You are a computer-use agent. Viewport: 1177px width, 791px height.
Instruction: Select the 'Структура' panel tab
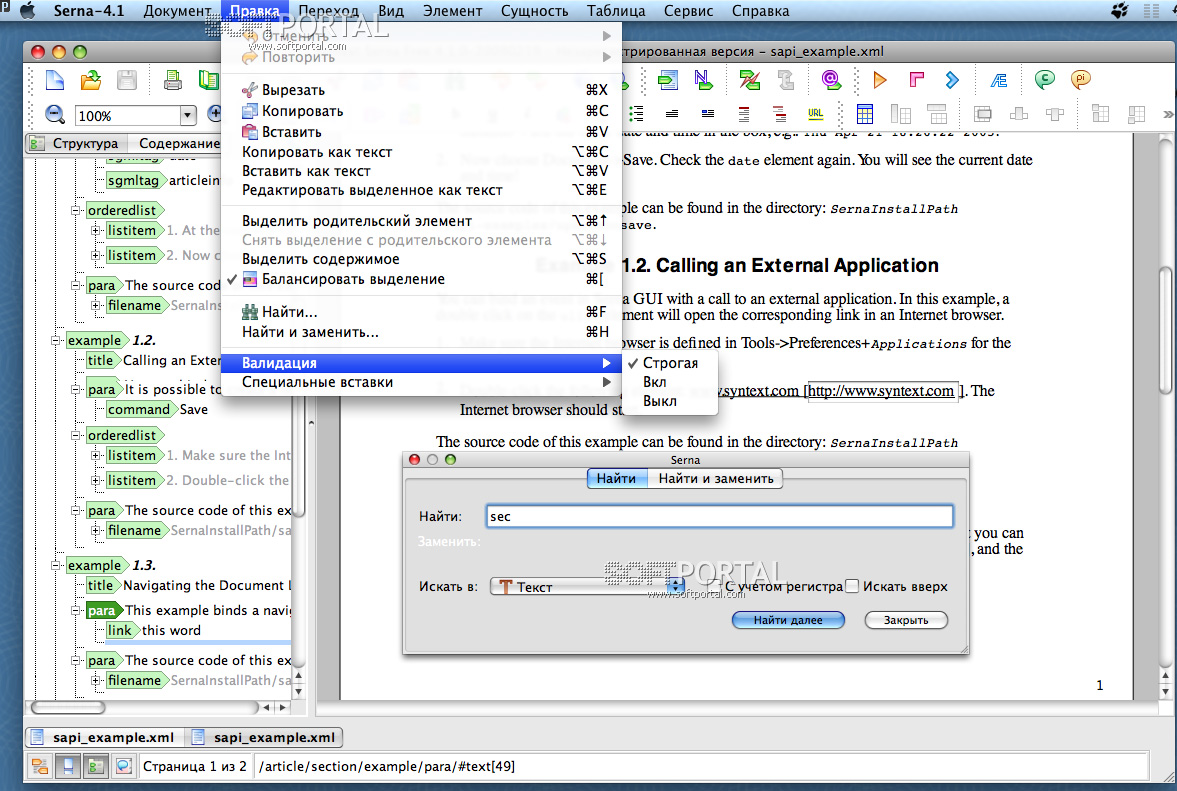pyautogui.click(x=77, y=143)
